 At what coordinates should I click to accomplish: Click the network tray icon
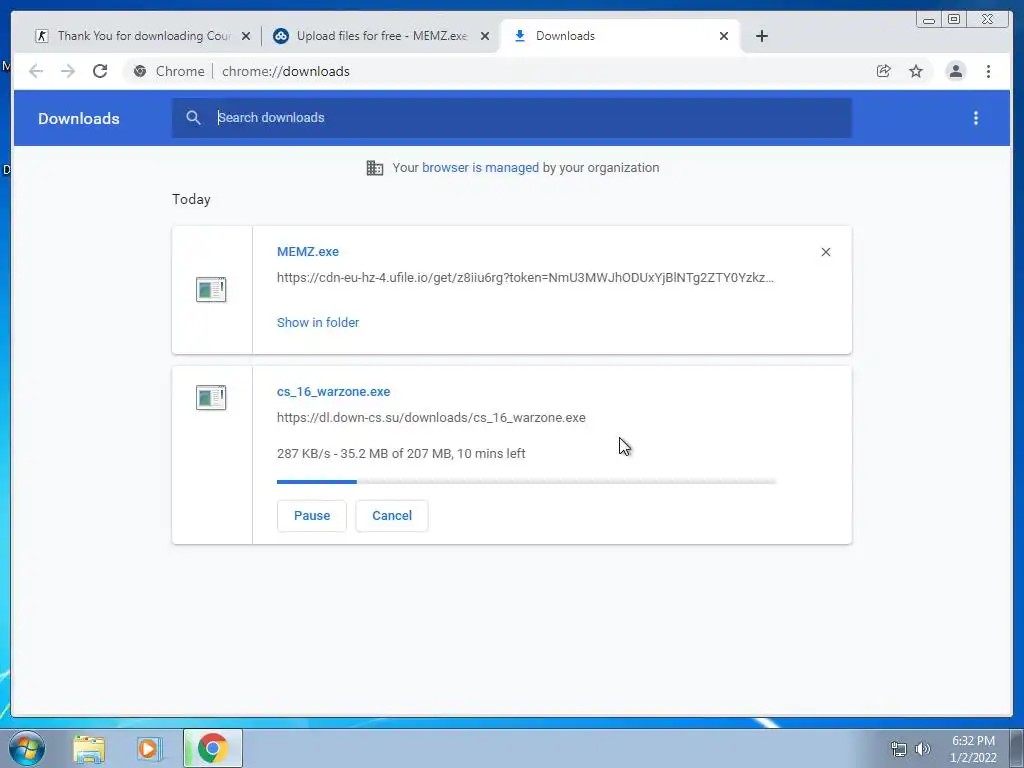point(899,749)
